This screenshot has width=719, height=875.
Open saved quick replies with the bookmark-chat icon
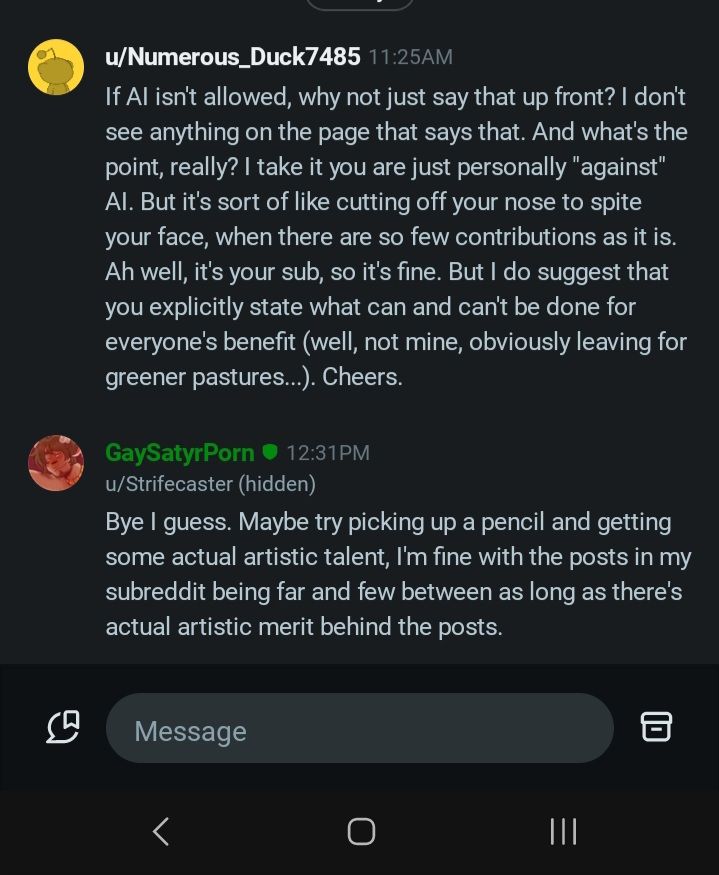tap(63, 727)
